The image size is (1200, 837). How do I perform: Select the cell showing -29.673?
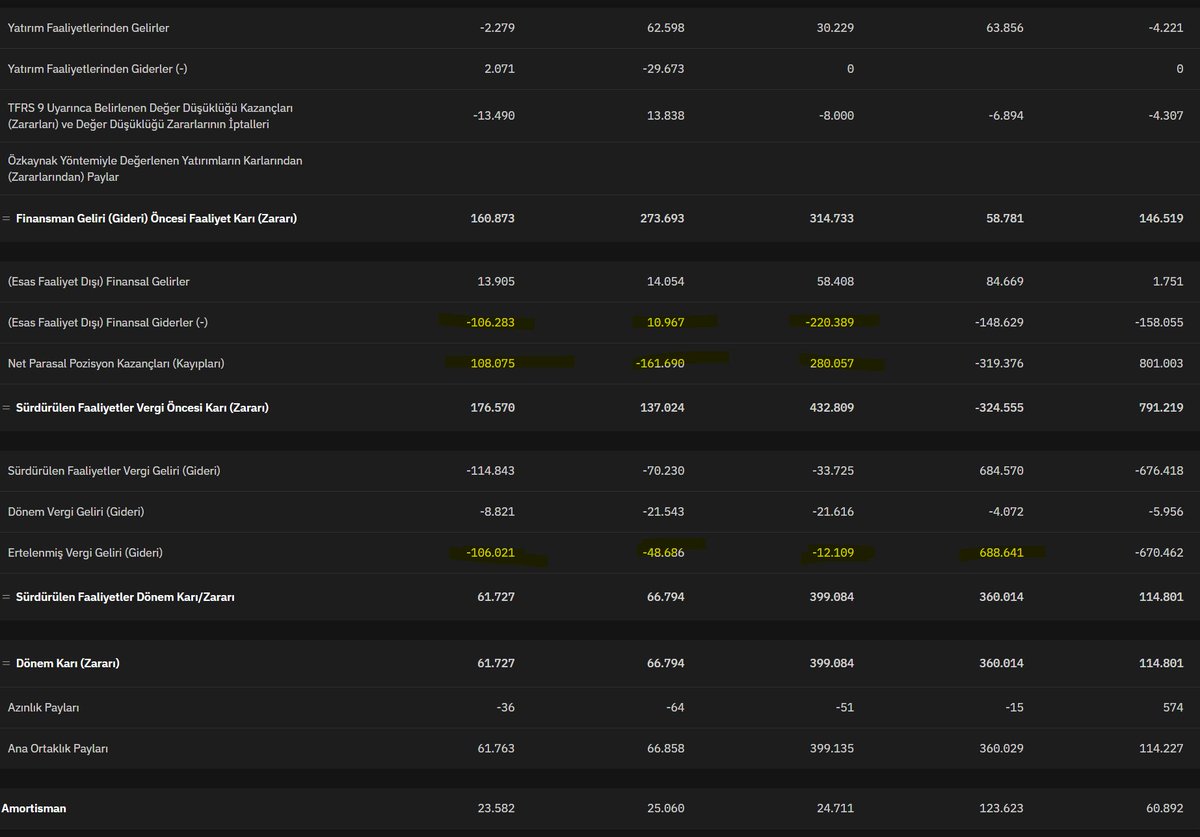click(663, 69)
